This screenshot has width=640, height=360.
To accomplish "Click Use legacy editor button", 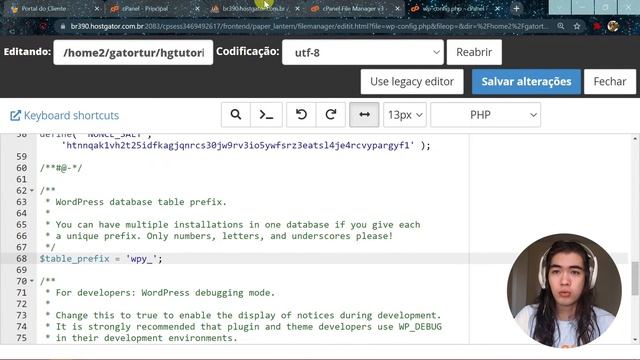I will pyautogui.click(x=412, y=82).
